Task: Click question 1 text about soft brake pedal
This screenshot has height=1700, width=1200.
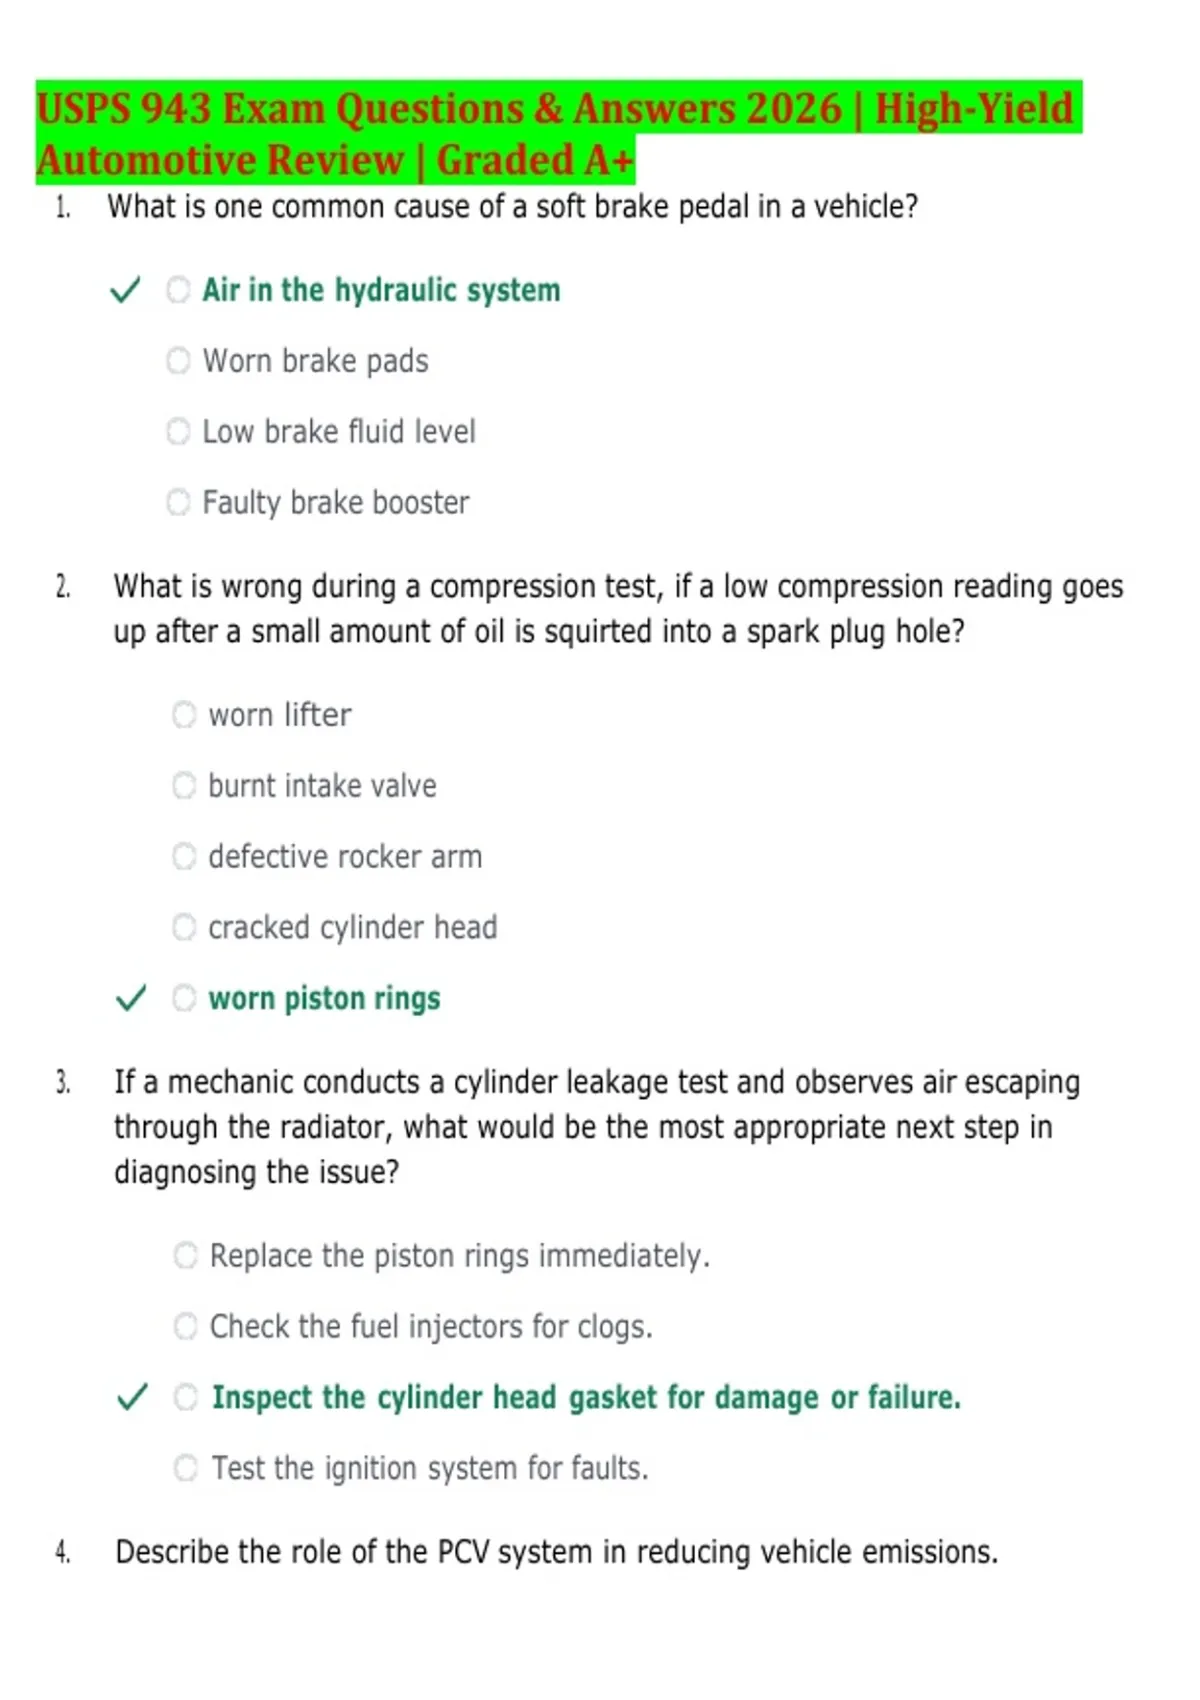Action: 512,207
